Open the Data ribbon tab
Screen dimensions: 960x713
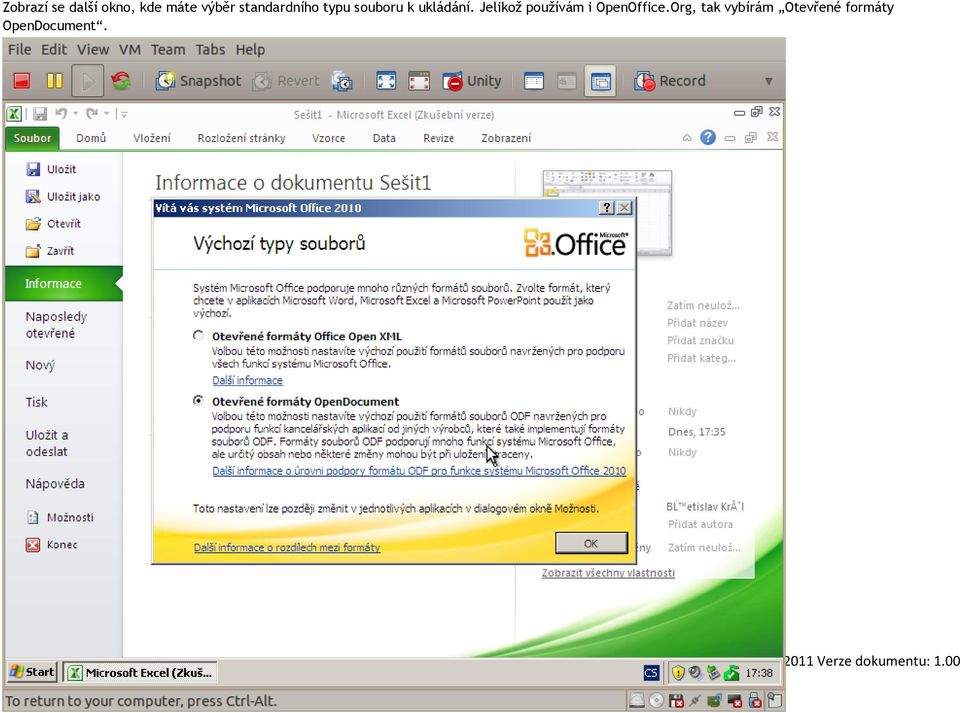tap(384, 138)
